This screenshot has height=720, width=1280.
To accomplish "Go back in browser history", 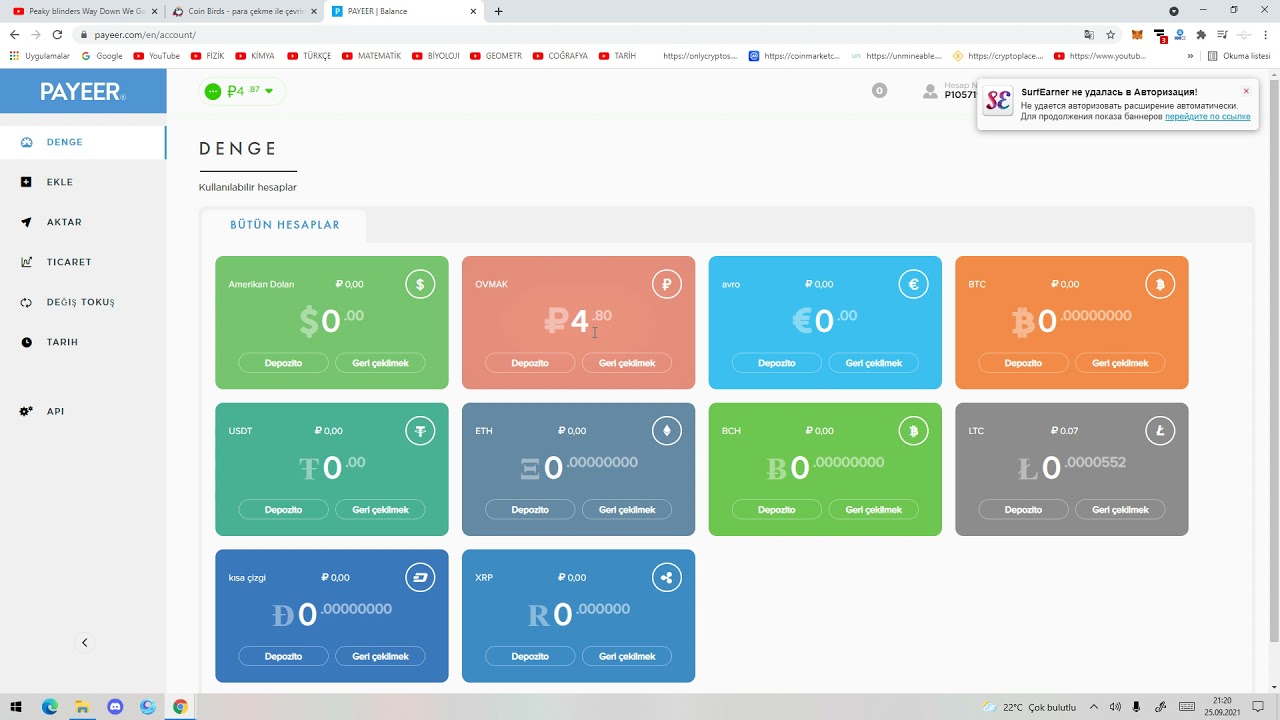I will pyautogui.click(x=14, y=35).
